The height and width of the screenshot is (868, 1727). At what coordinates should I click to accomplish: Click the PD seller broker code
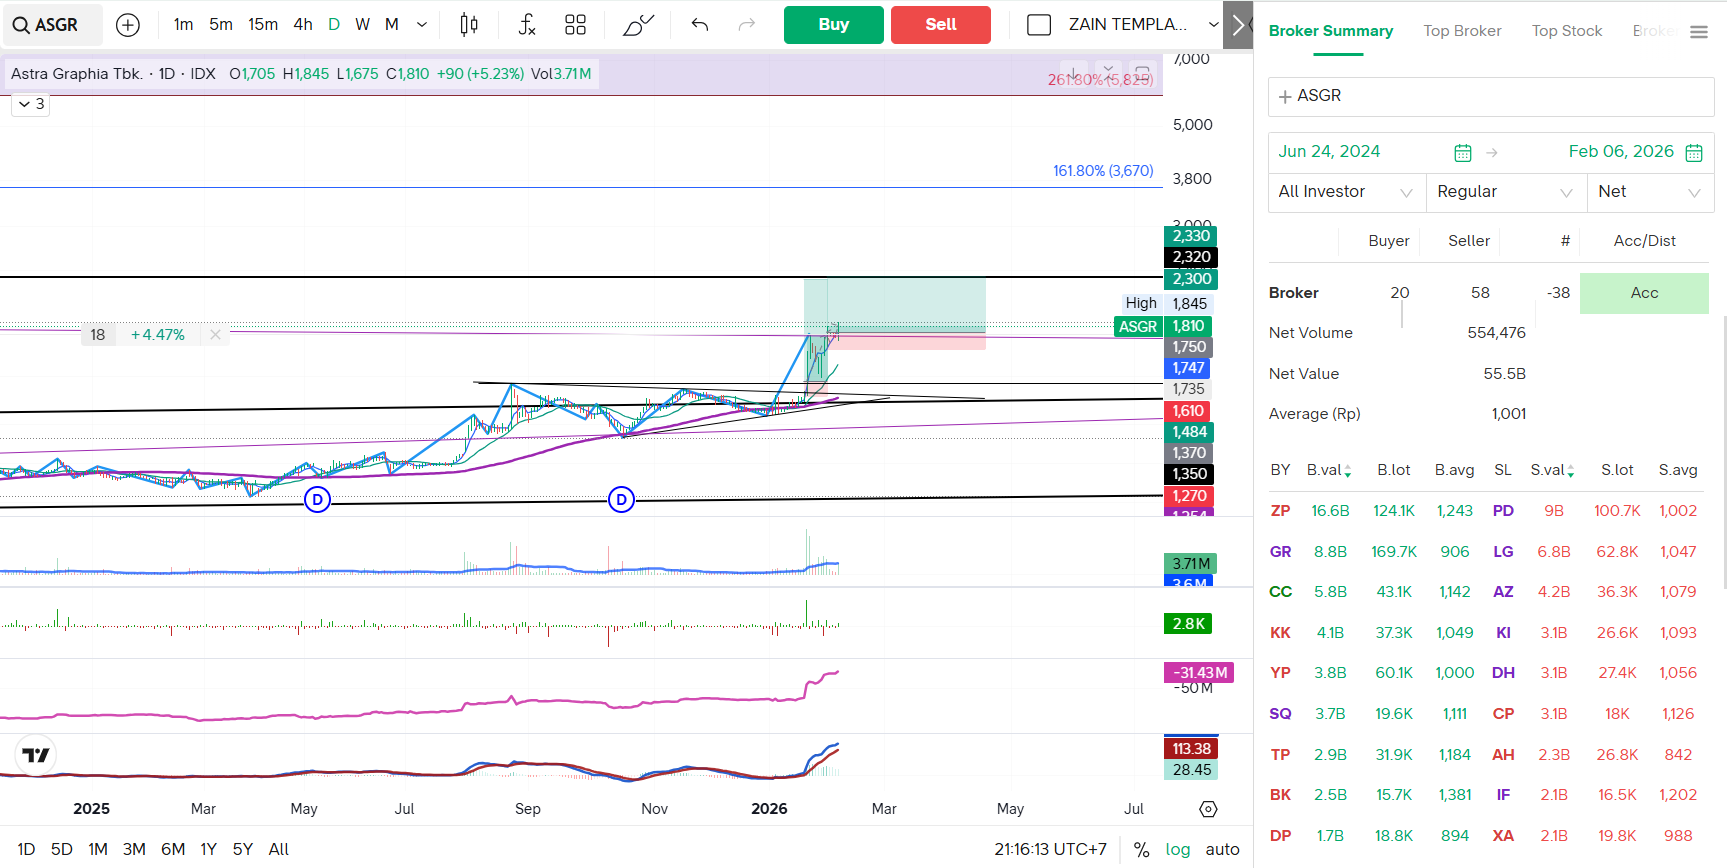point(1503,511)
